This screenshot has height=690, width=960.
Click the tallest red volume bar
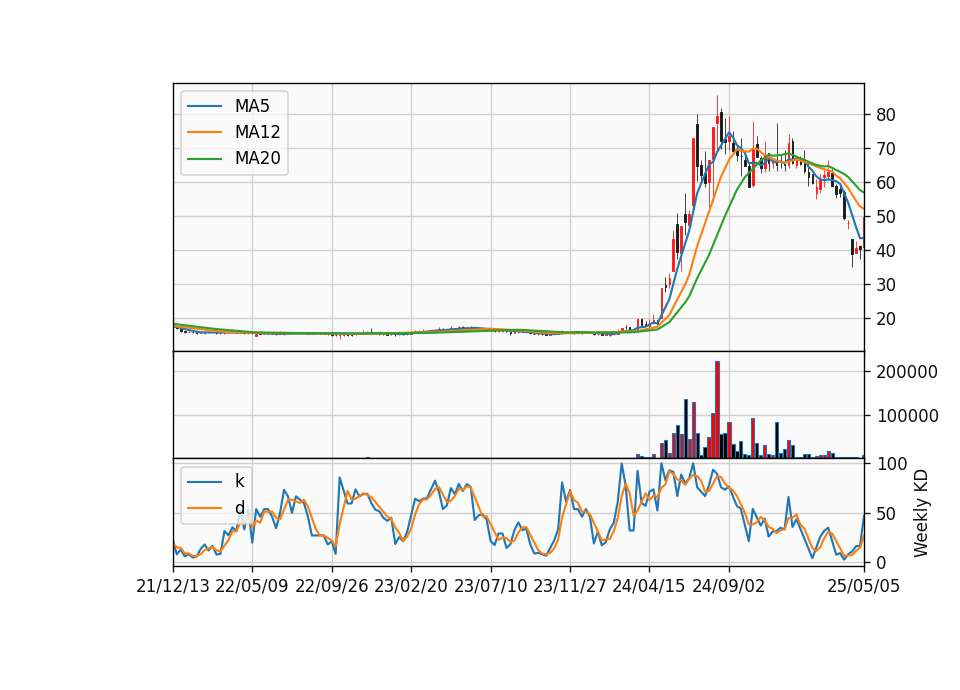718,410
